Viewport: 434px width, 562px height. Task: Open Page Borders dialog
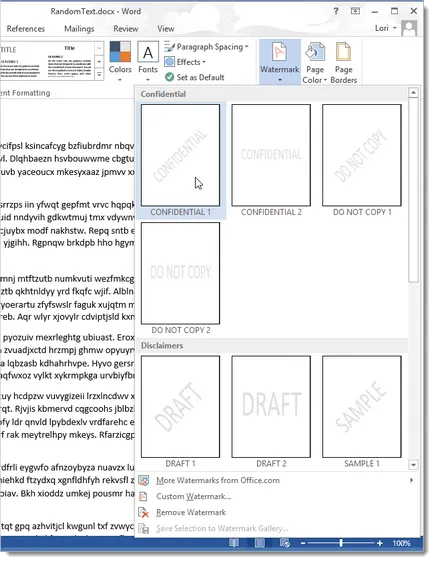[343, 63]
